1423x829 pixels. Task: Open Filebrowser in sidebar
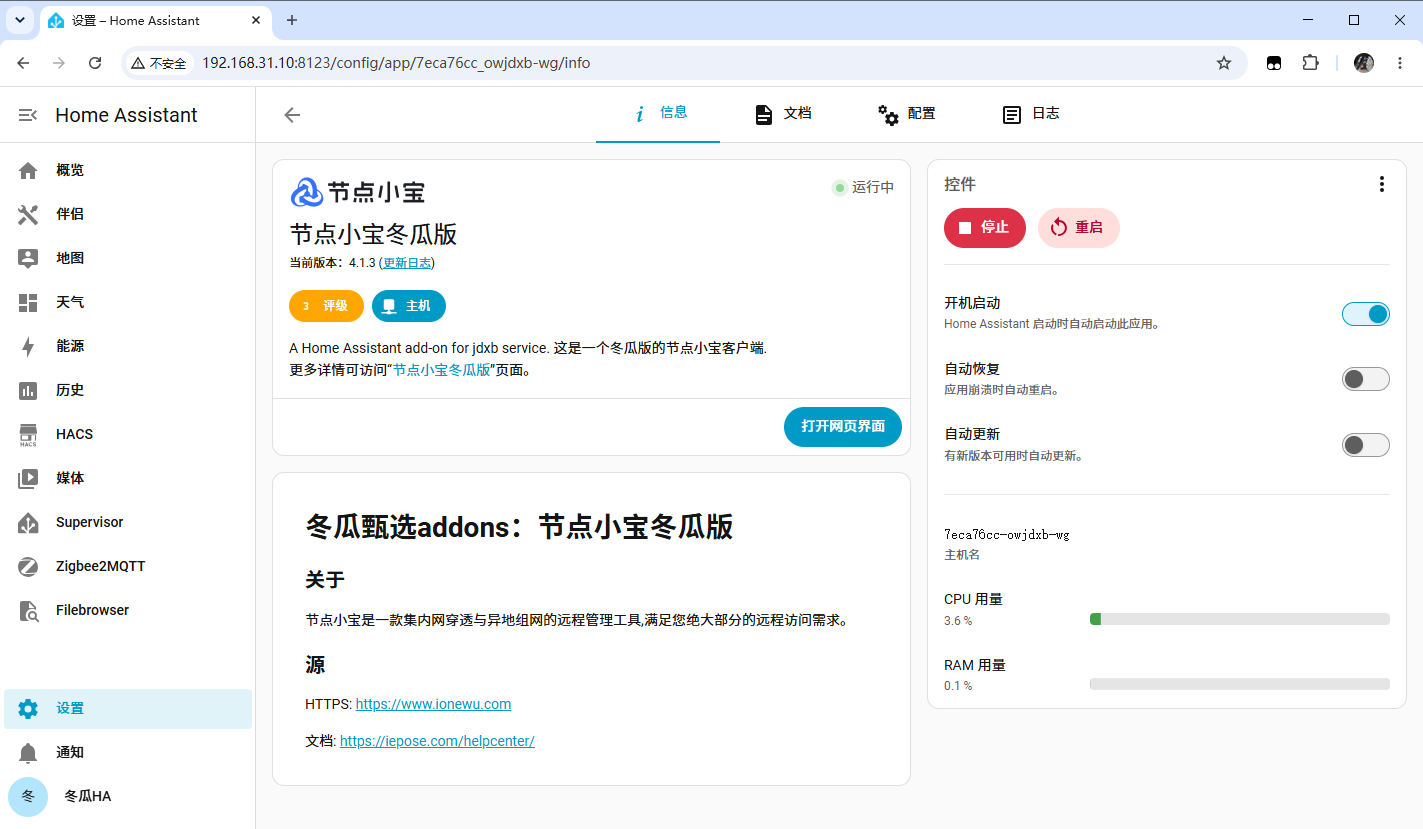click(x=128, y=610)
